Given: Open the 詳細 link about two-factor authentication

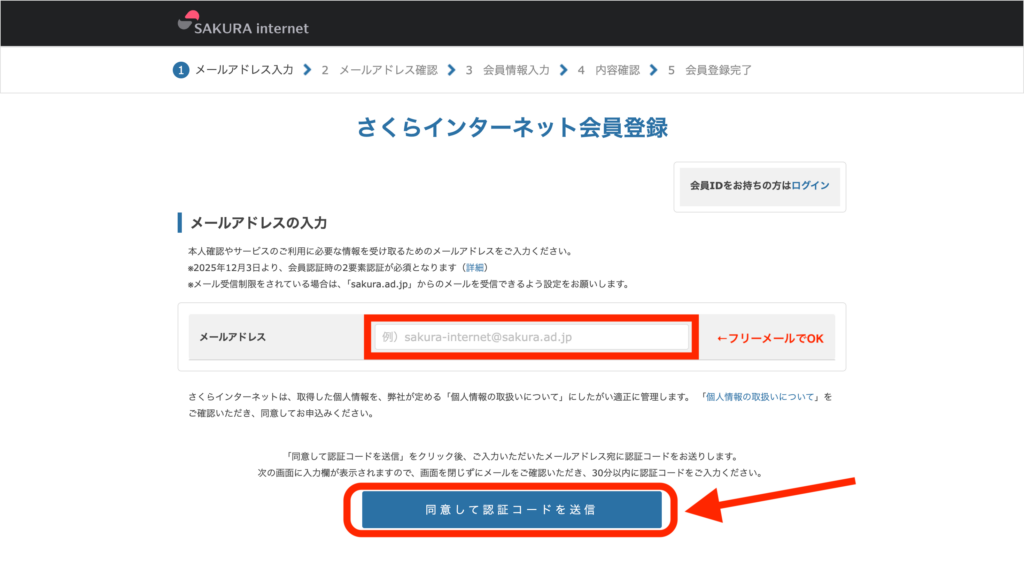Looking at the screenshot, I should click(x=474, y=267).
